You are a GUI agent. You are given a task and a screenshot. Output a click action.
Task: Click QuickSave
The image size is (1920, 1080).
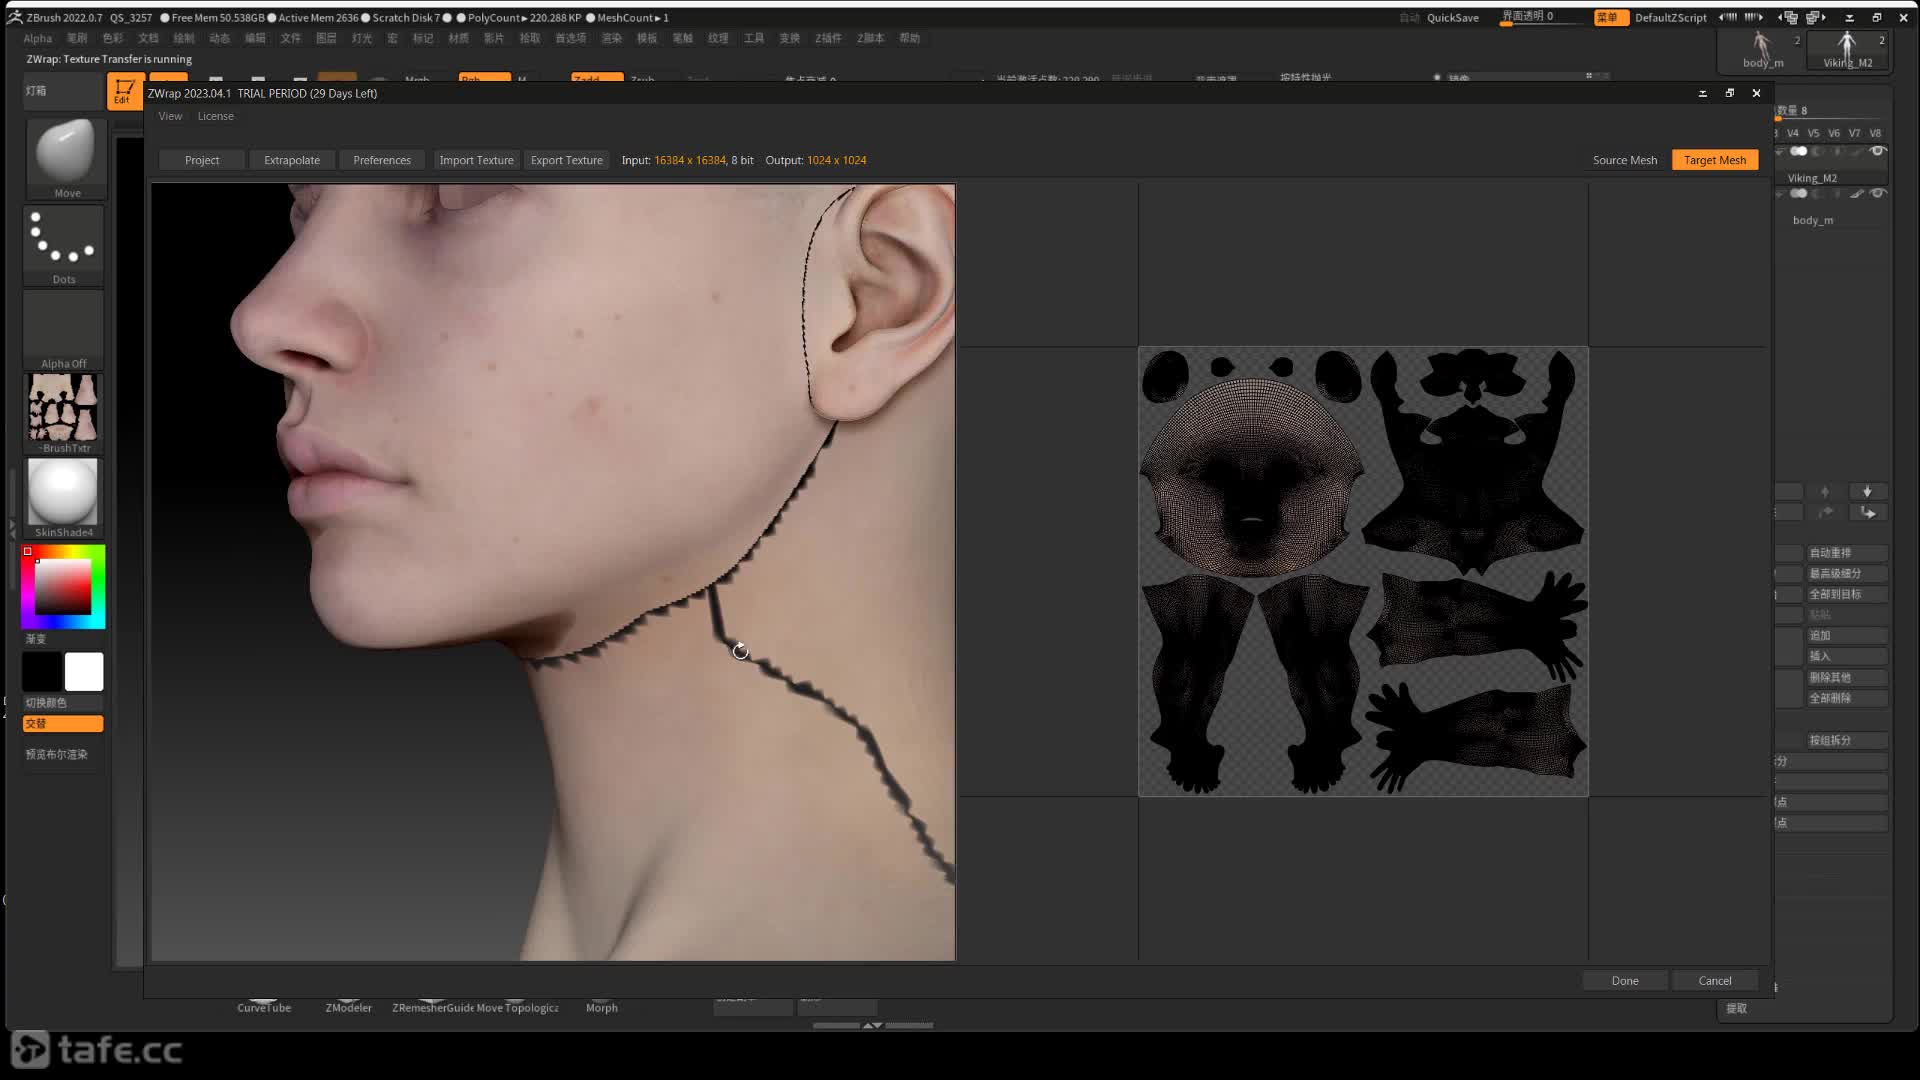(1452, 17)
